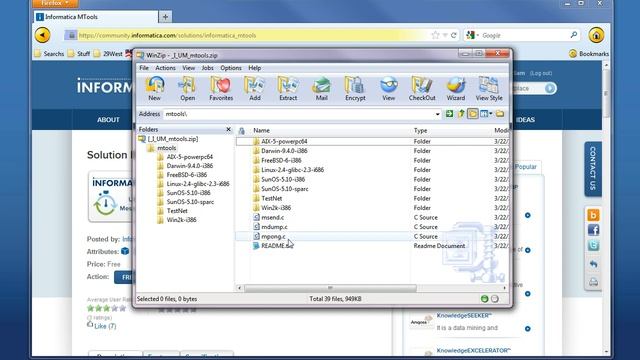
Task: Launch the Wizard toolbar icon
Action: [x=456, y=89]
